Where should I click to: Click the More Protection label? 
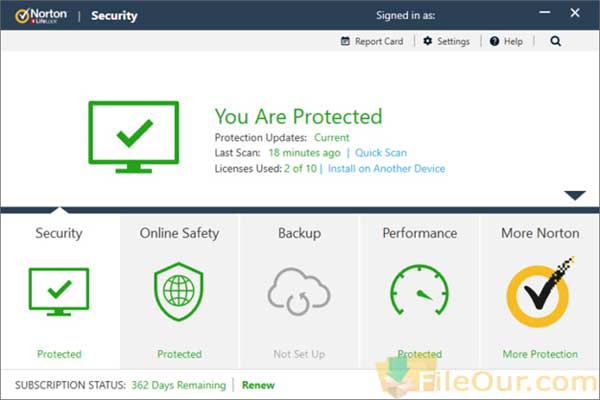click(540, 354)
